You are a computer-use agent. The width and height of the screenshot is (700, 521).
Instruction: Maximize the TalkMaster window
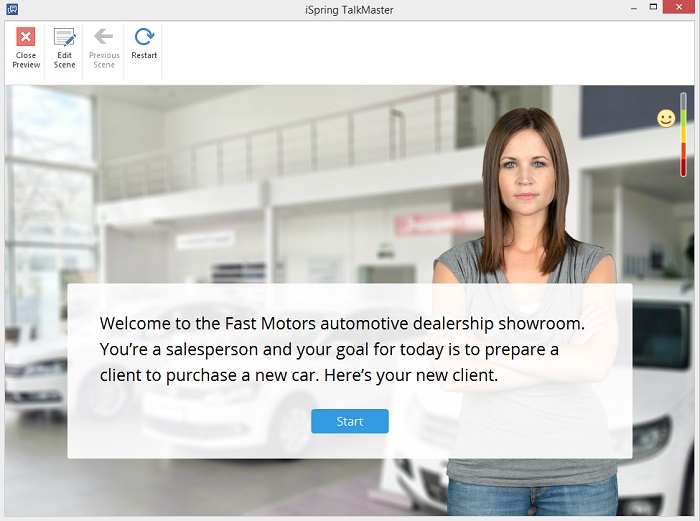click(653, 7)
